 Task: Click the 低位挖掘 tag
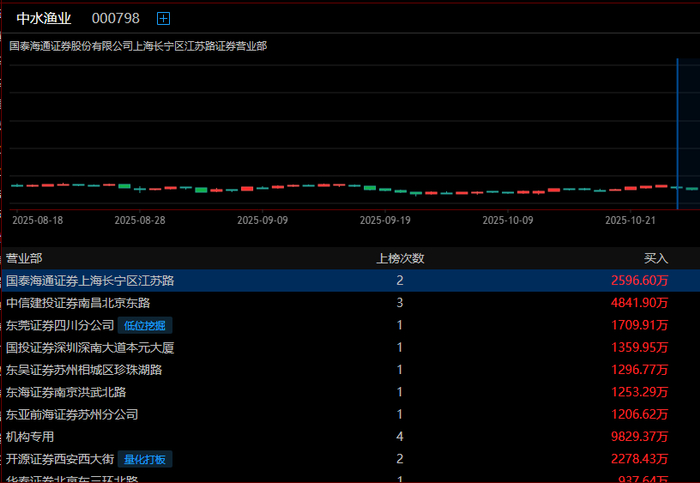(145, 325)
